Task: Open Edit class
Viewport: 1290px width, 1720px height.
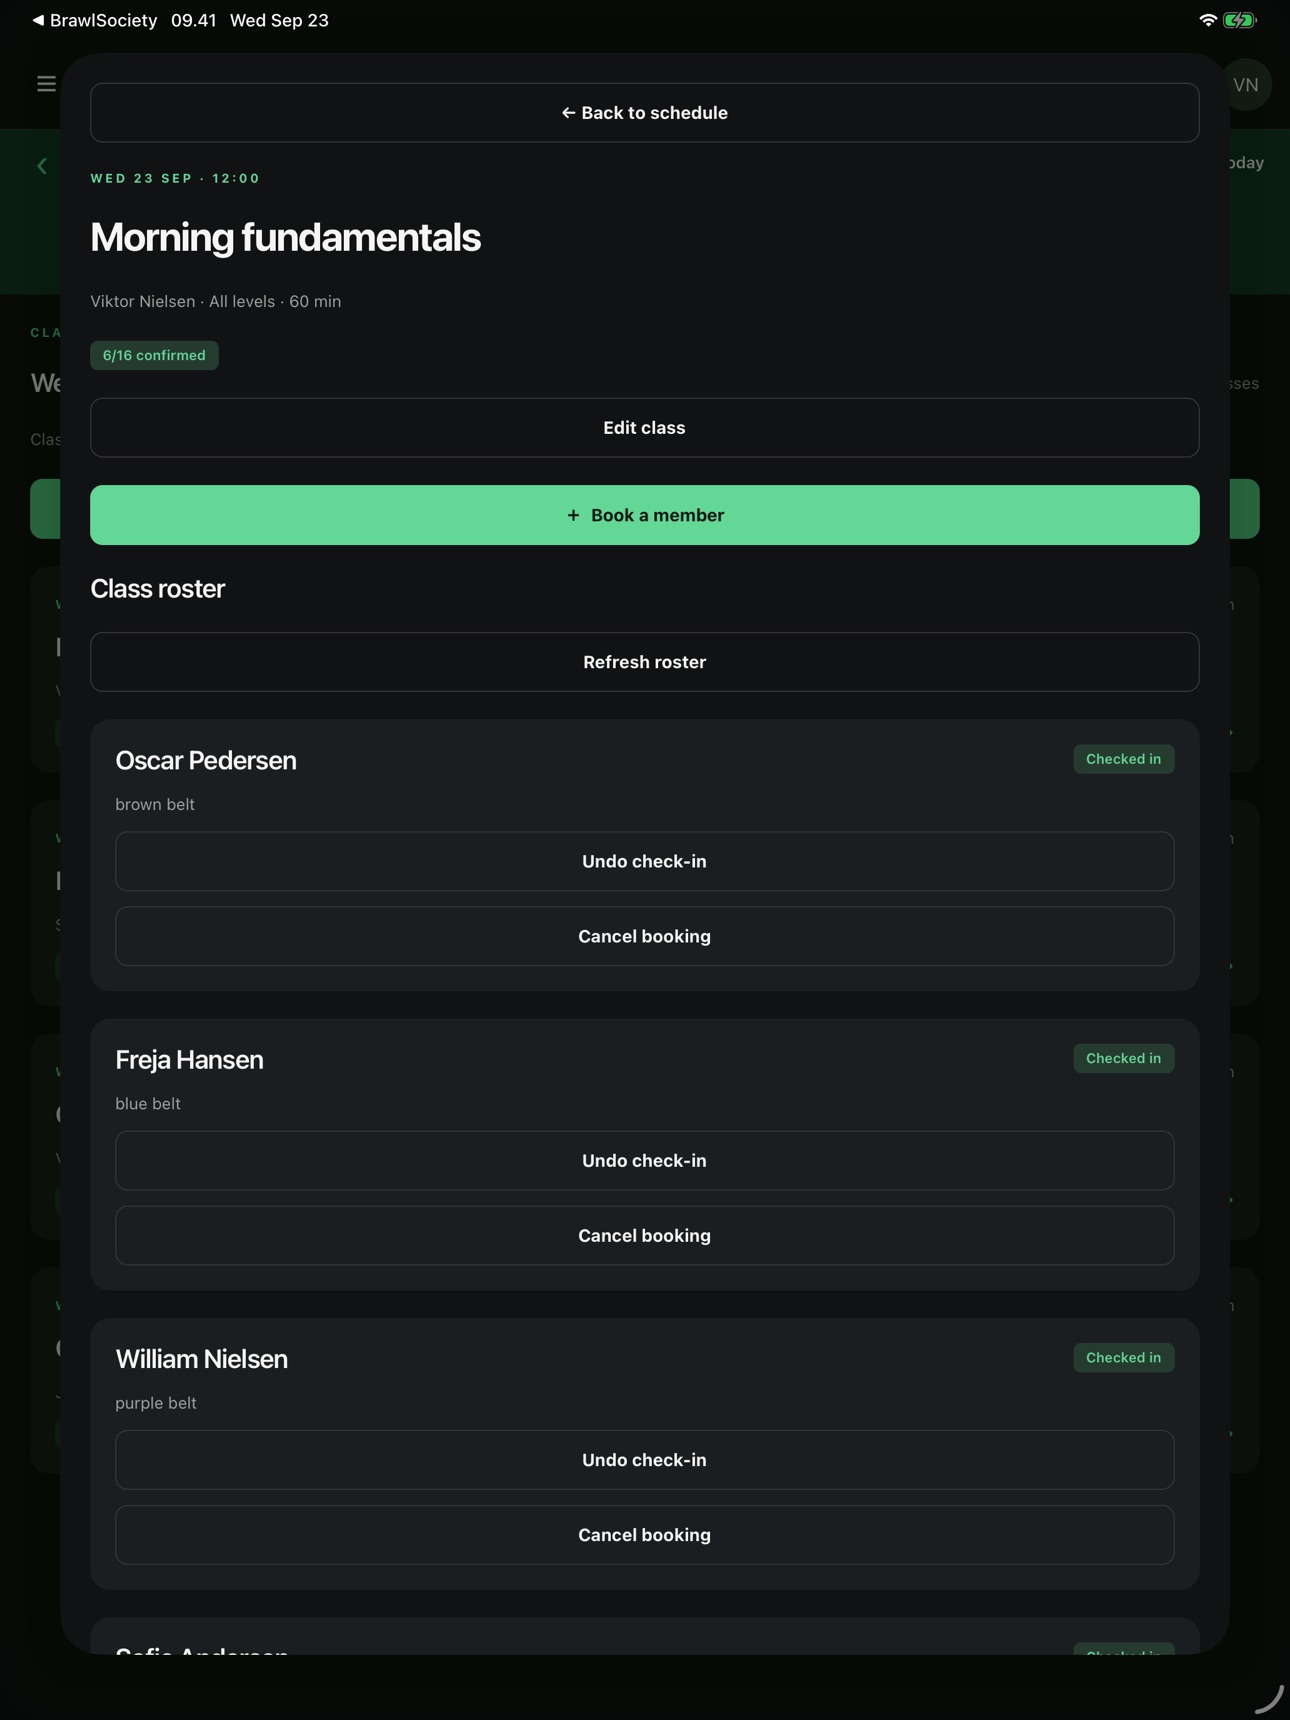Action: (x=645, y=428)
